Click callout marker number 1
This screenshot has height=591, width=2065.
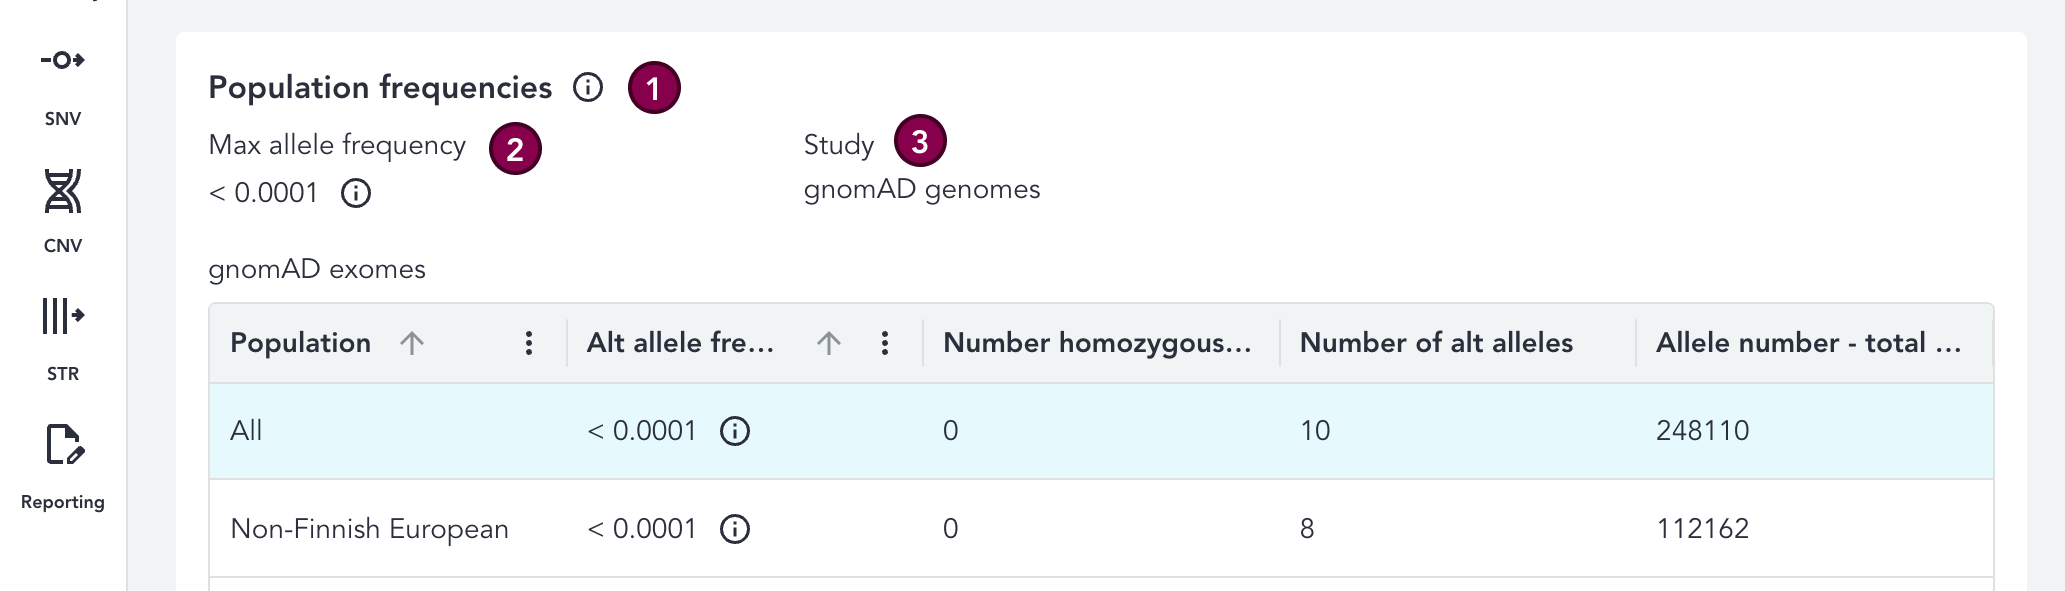654,88
